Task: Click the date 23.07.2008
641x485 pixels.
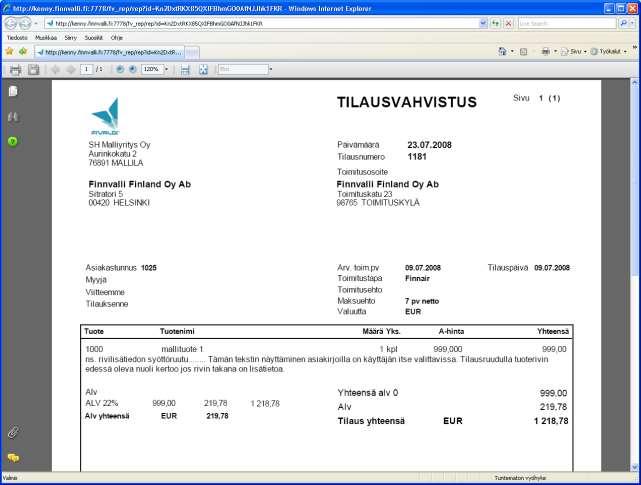Action: (429, 145)
